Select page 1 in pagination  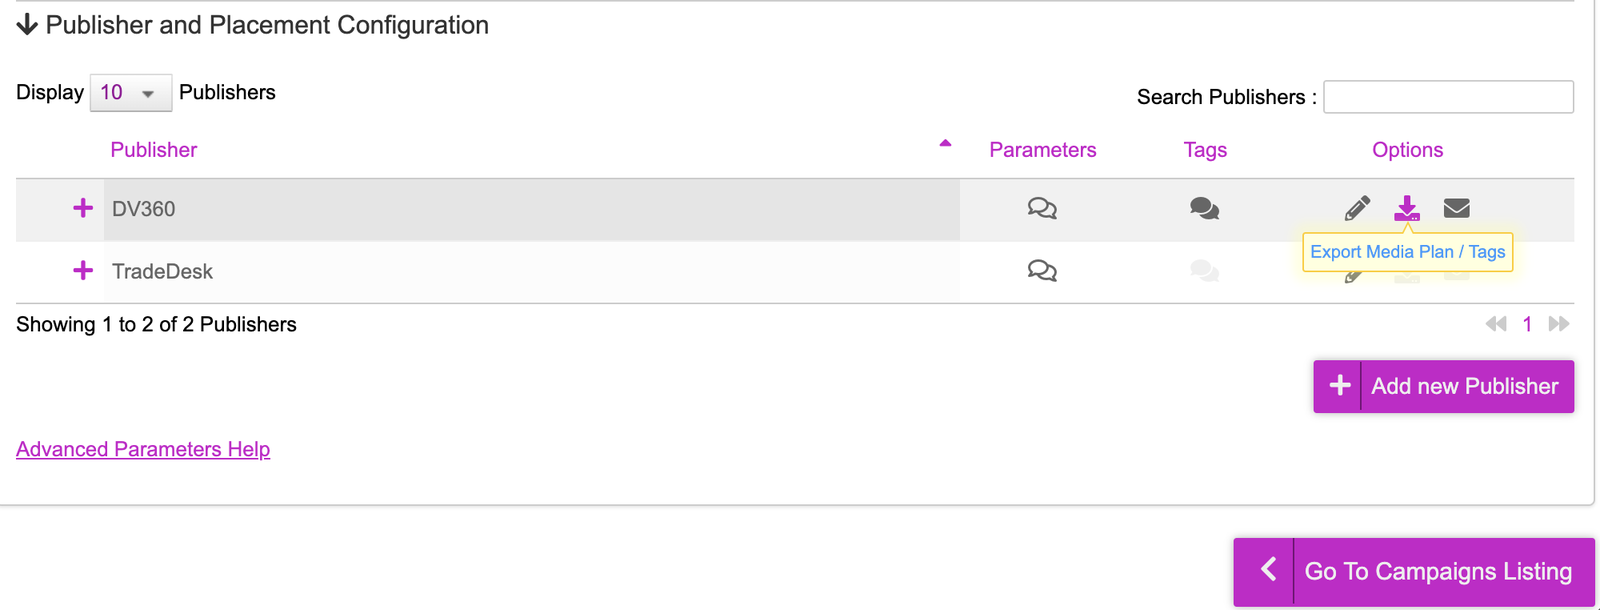coord(1527,324)
